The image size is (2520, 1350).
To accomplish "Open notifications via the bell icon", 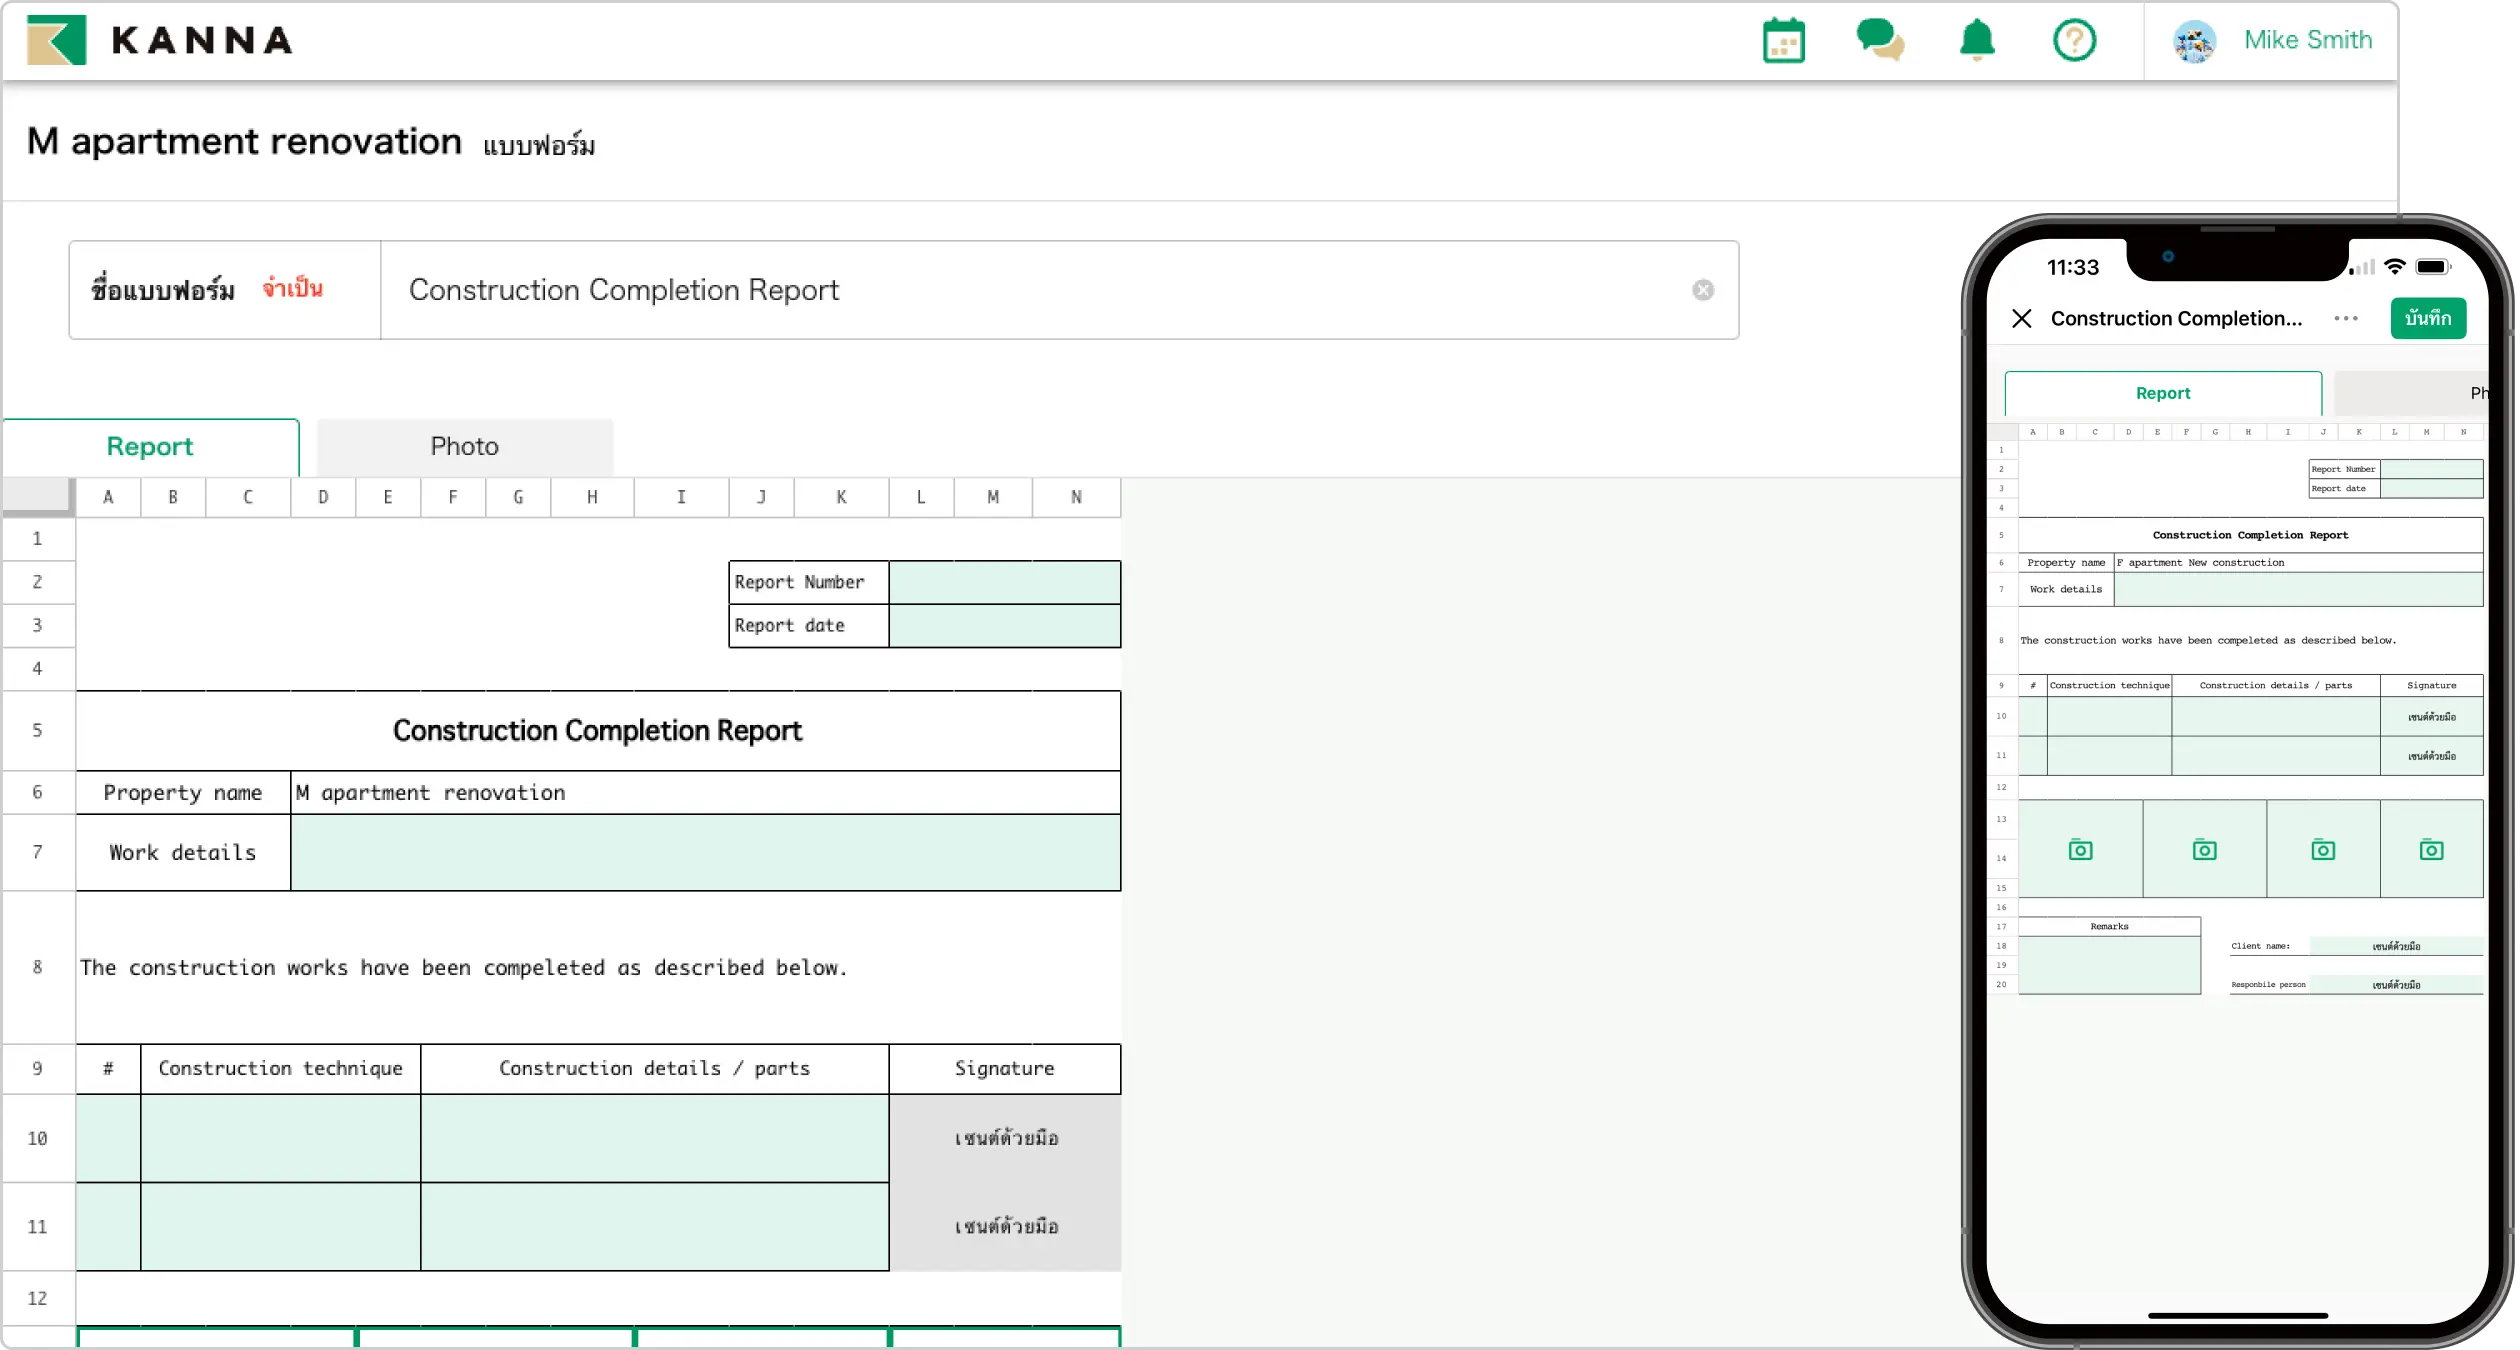I will click(1975, 41).
